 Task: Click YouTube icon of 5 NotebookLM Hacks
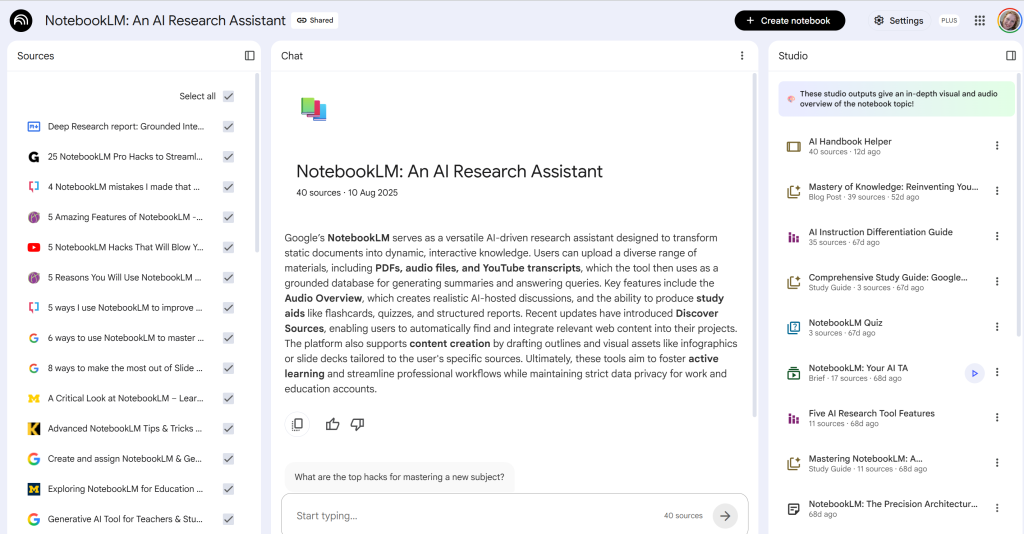coord(34,247)
